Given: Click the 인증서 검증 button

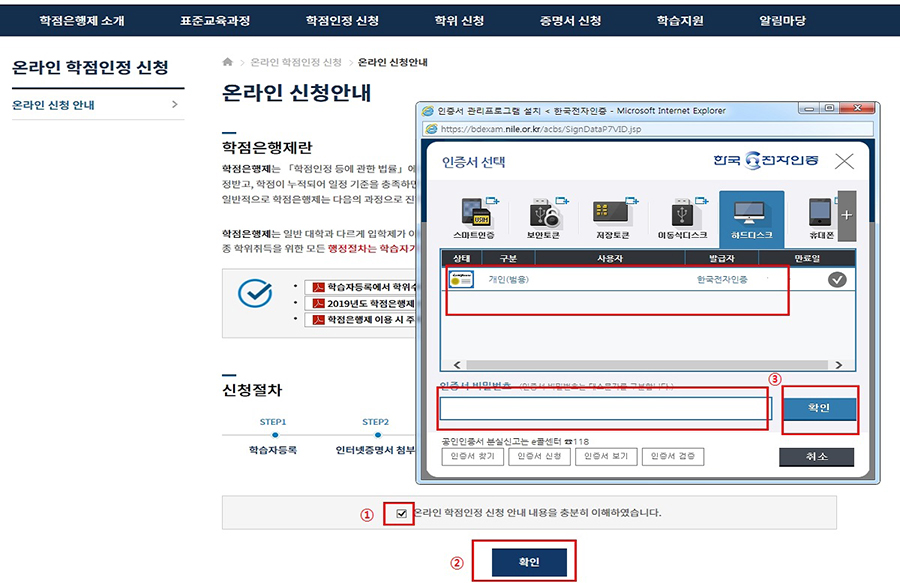Looking at the screenshot, I should [x=673, y=456].
